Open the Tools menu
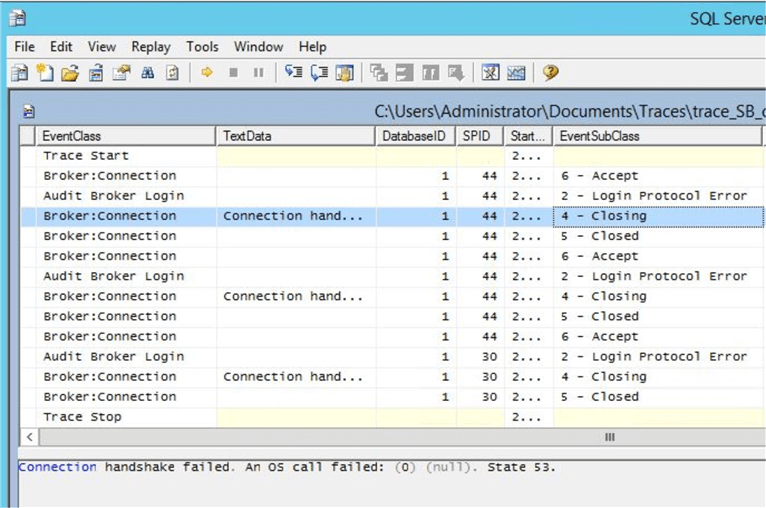This screenshot has width=766, height=508. point(202,46)
